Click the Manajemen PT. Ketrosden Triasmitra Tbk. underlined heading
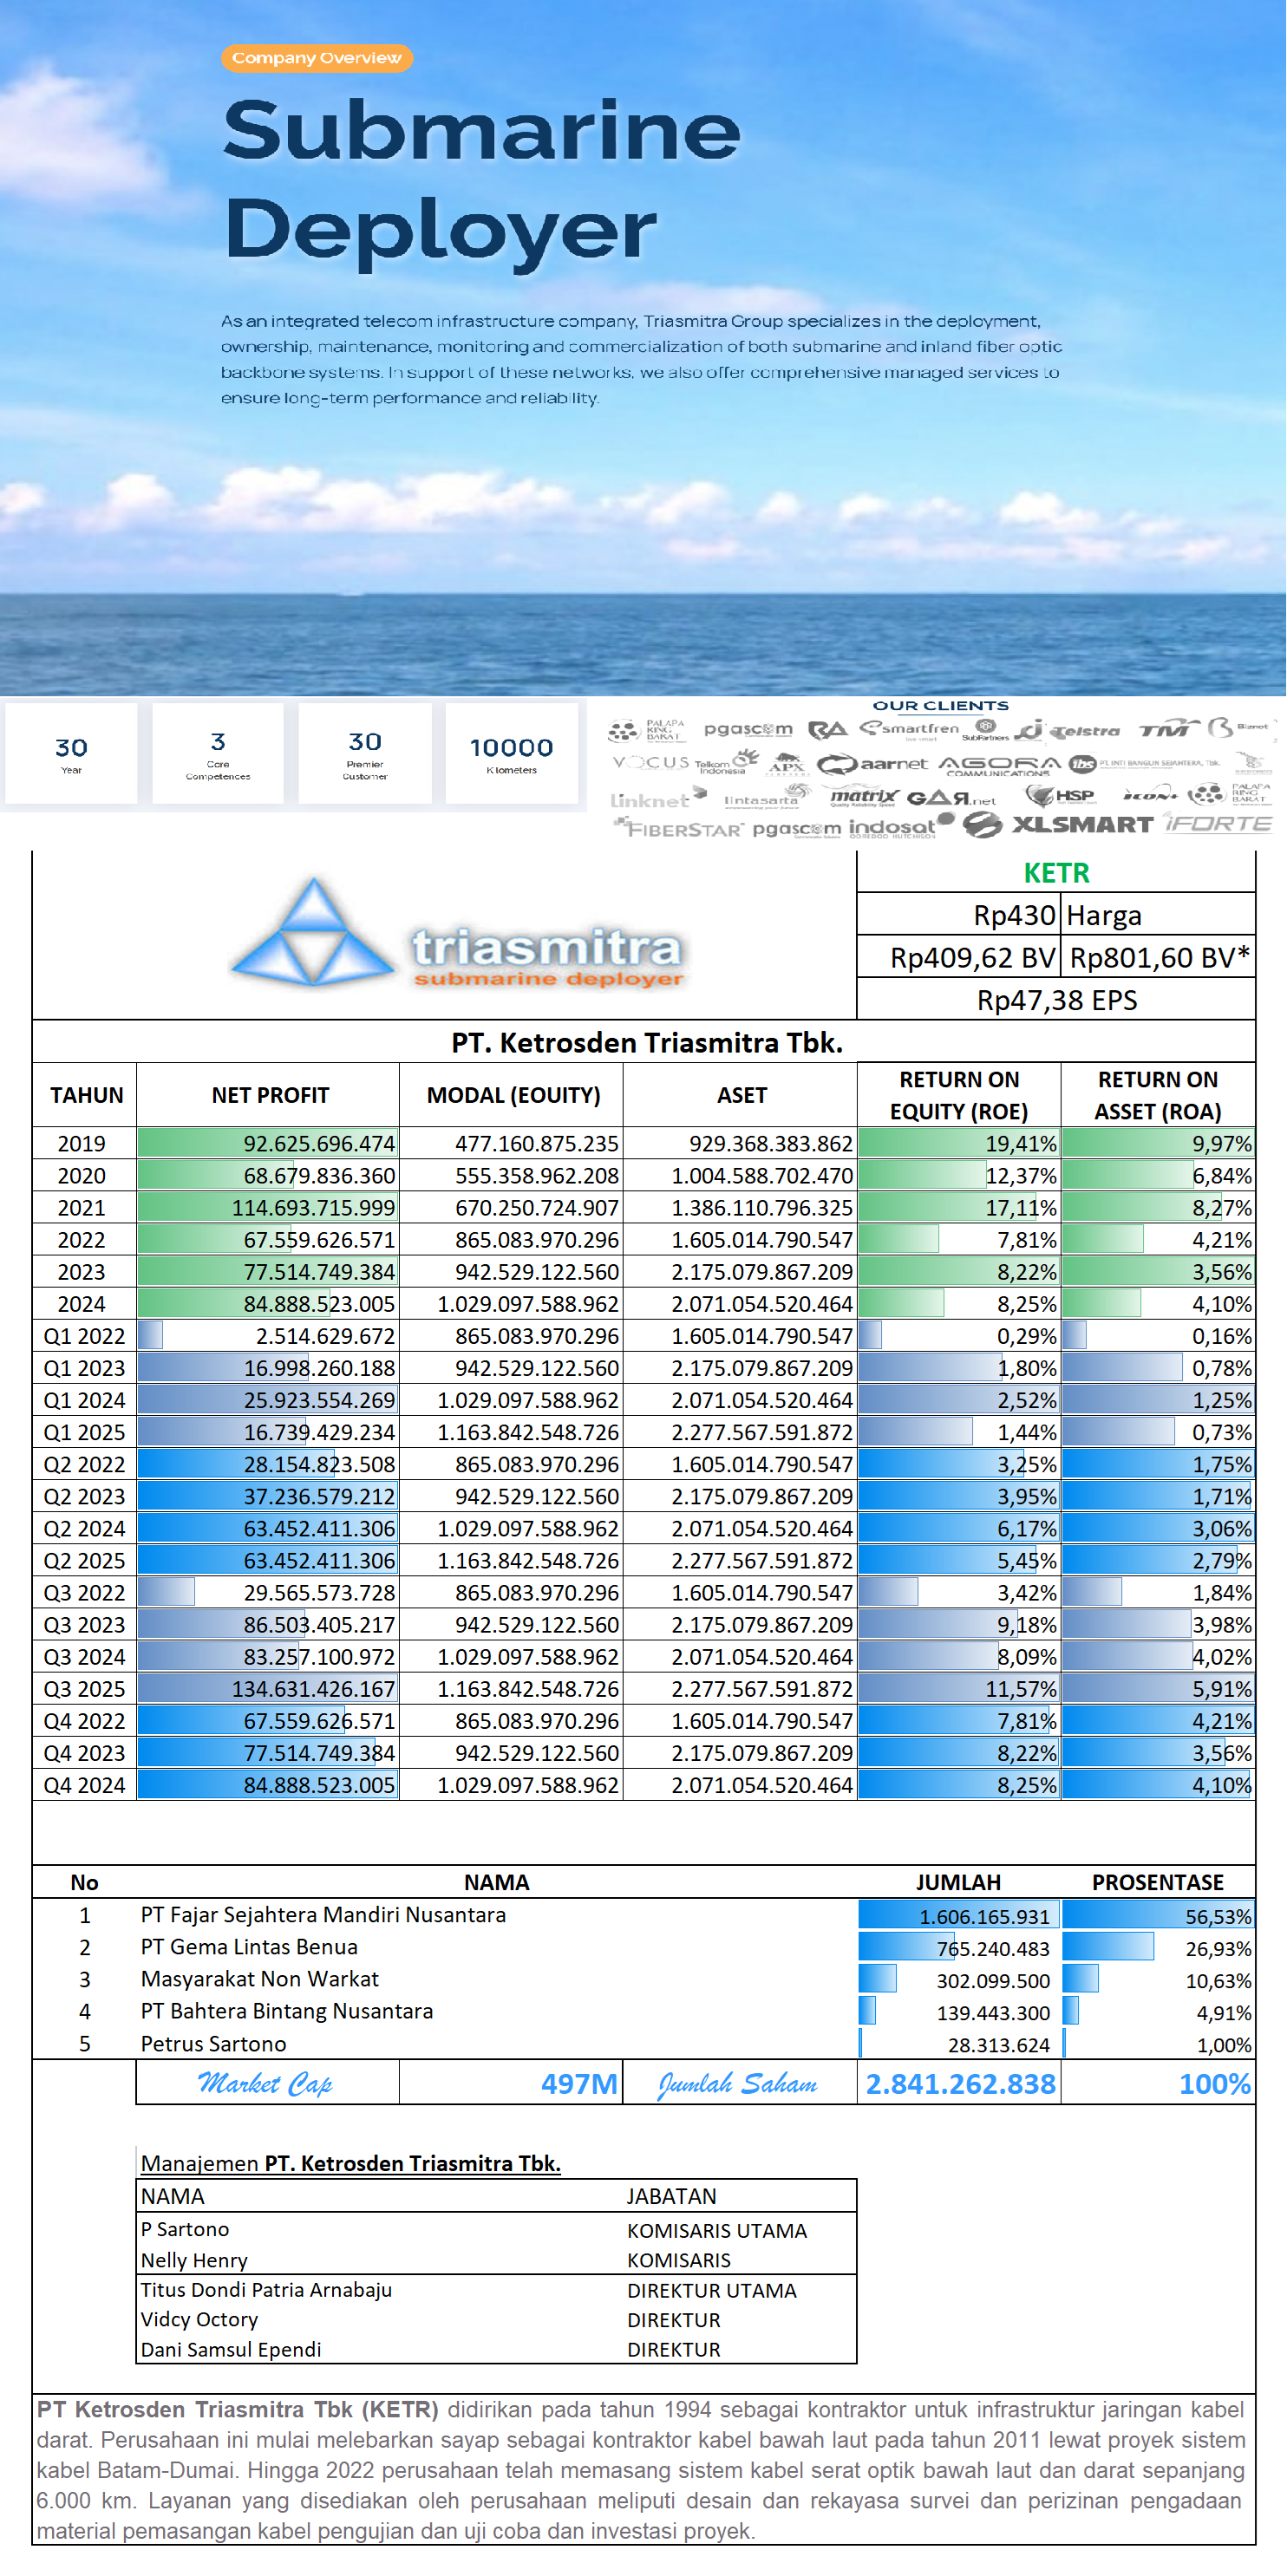 tap(350, 2163)
